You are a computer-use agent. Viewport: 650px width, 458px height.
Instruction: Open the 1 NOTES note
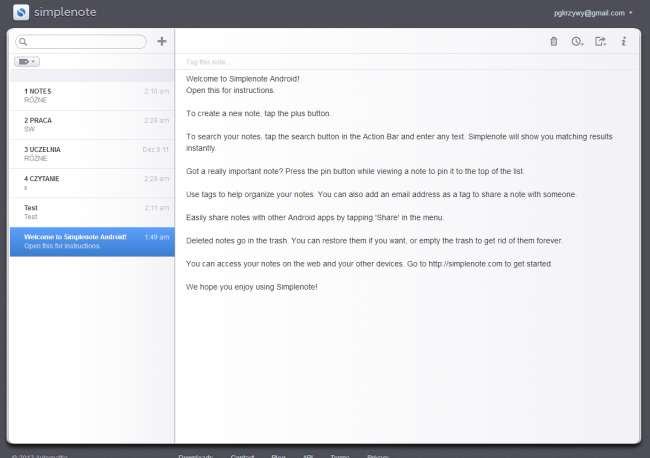click(92, 96)
